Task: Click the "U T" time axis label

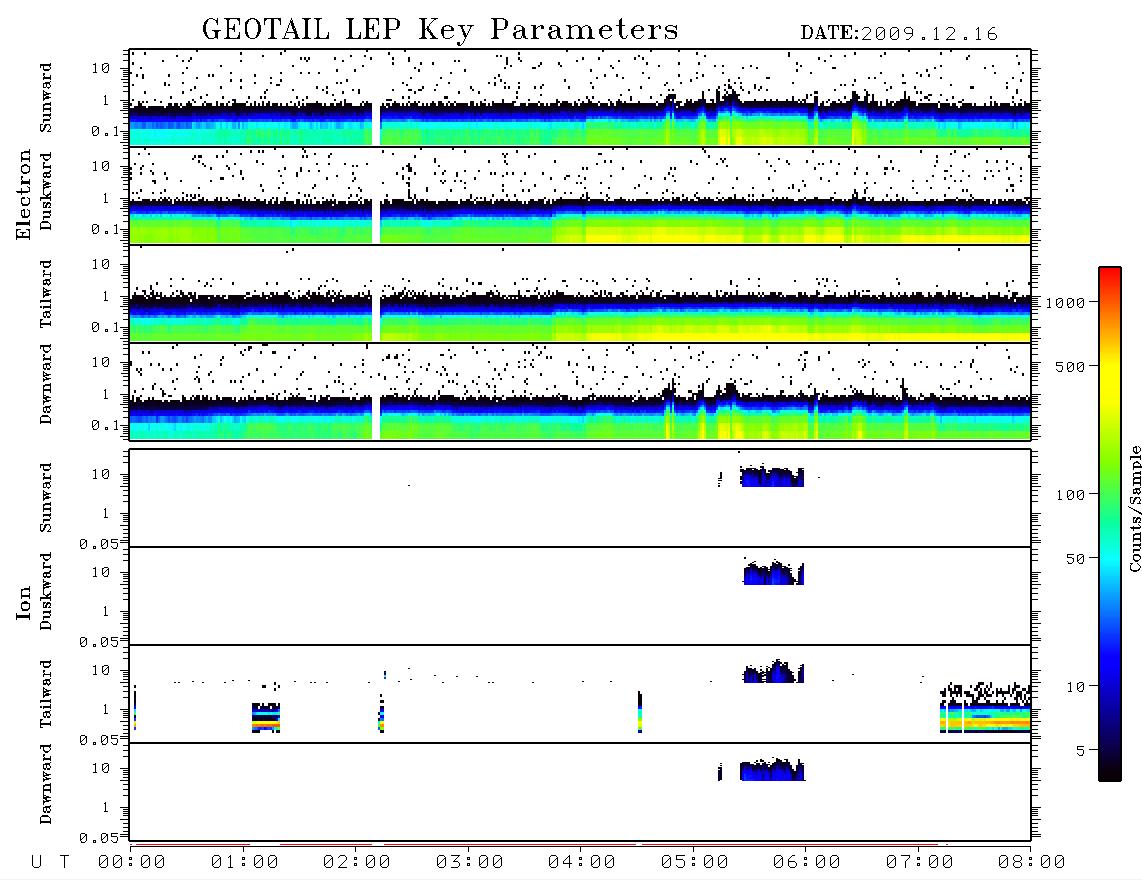Action: pos(51,863)
